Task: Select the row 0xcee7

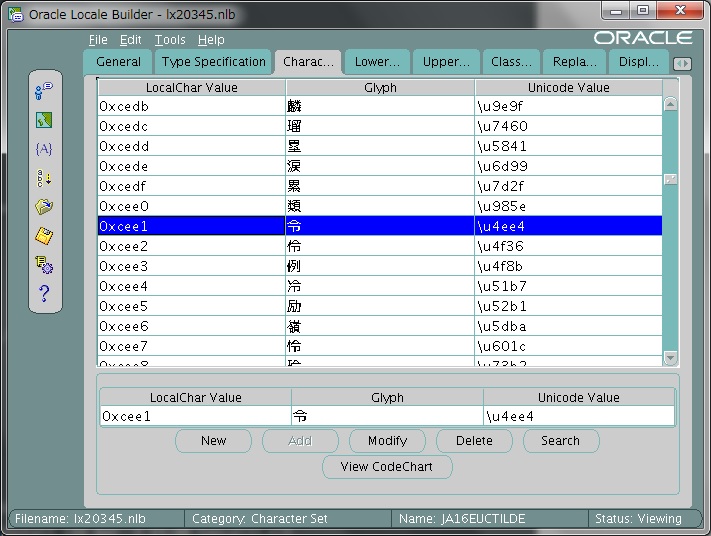Action: (380, 346)
